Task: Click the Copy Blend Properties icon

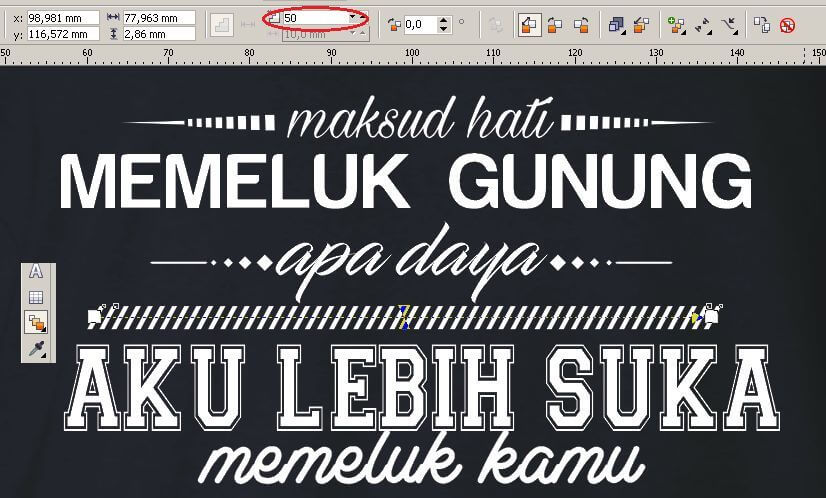Action: click(x=762, y=25)
